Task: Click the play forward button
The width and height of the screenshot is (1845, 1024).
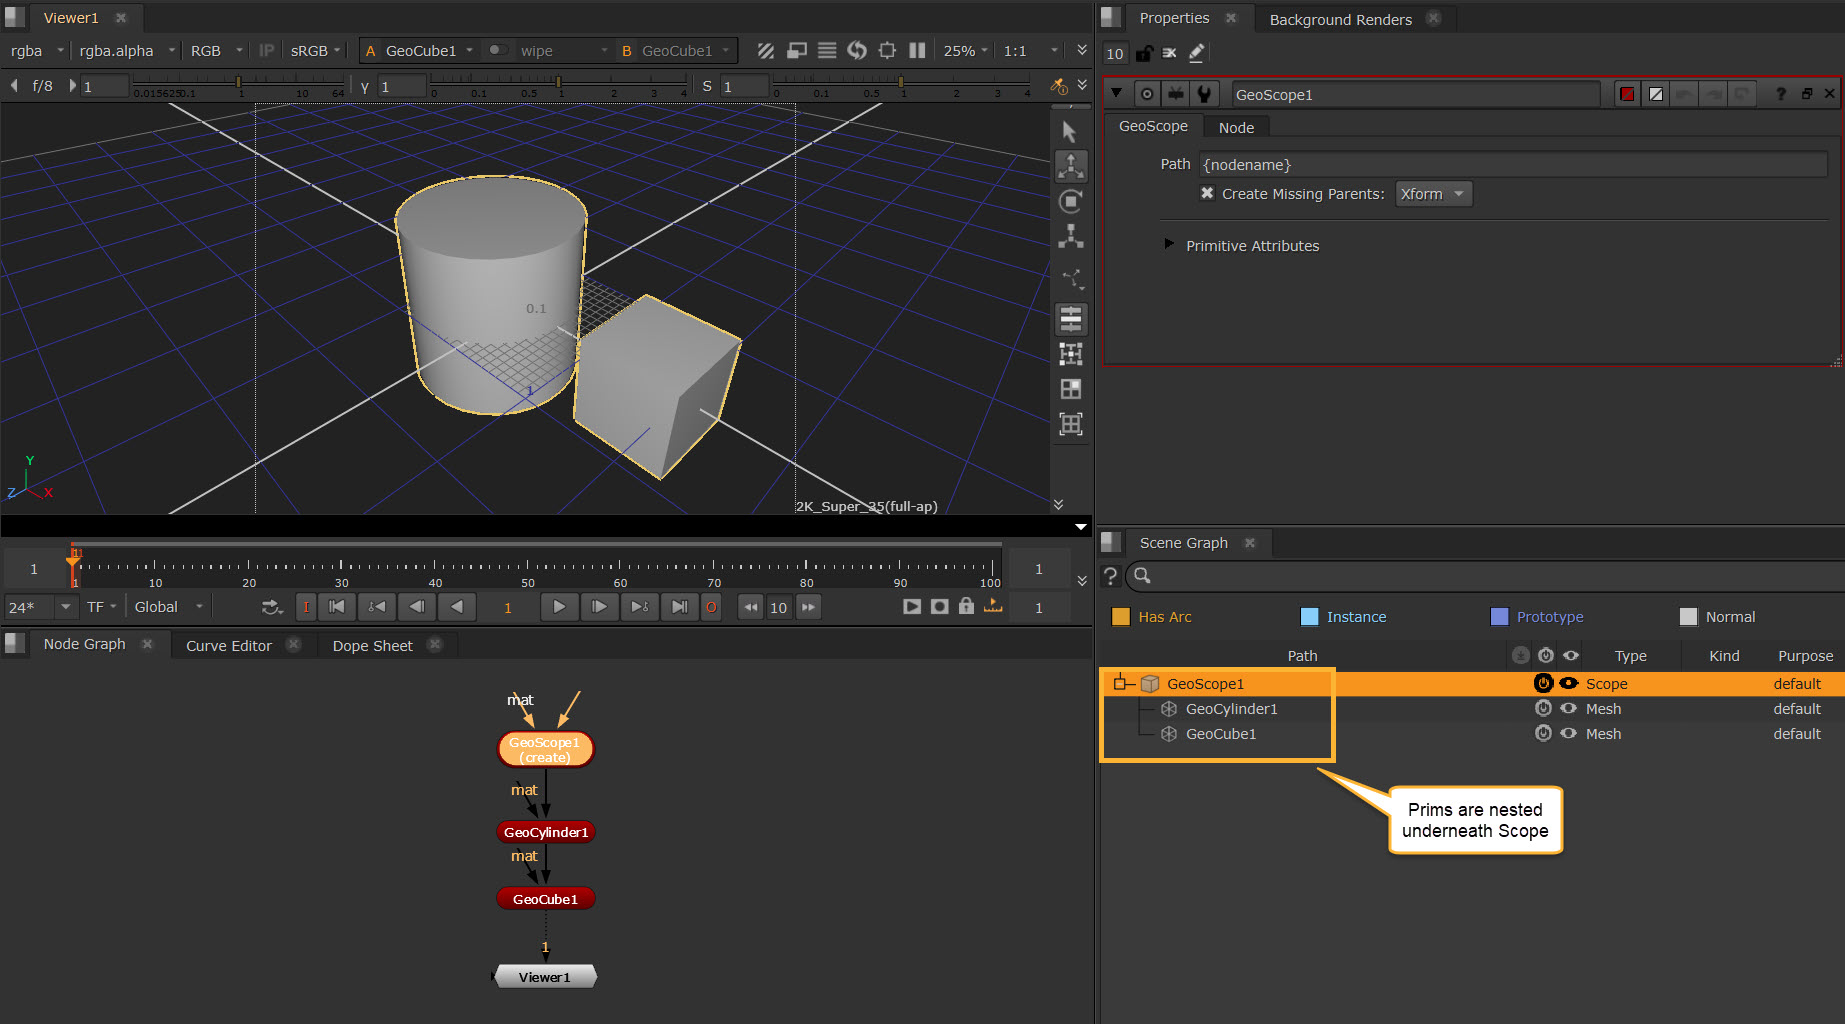Action: [x=559, y=606]
